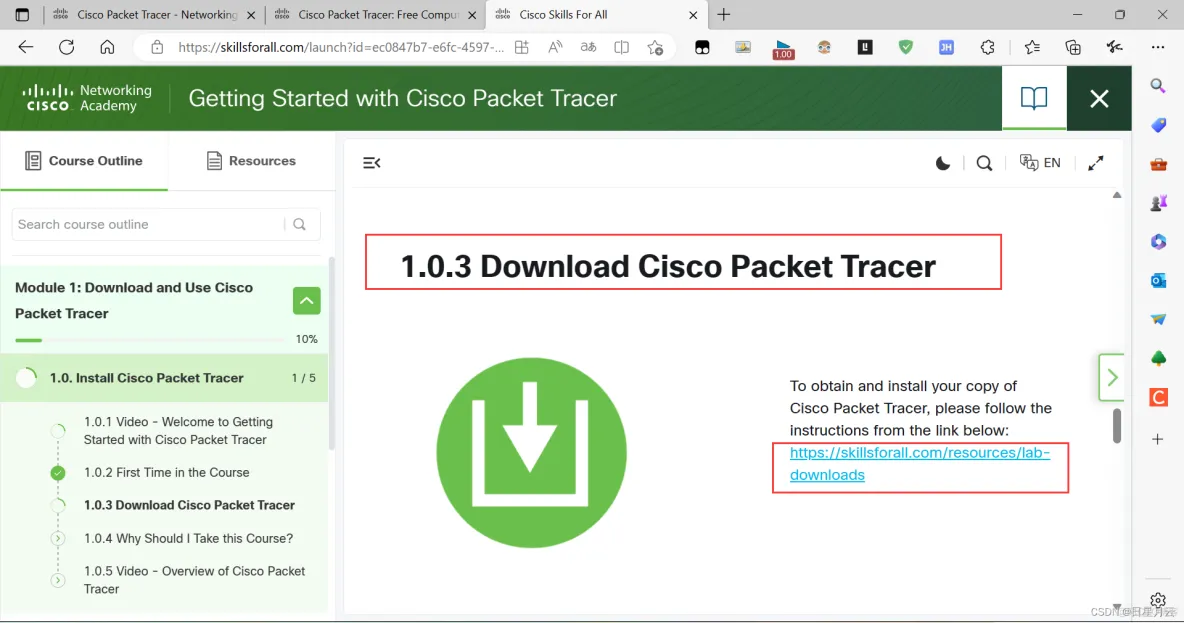Open the browser extensions puzzle icon
This screenshot has height=623, width=1184.
pyautogui.click(x=988, y=47)
